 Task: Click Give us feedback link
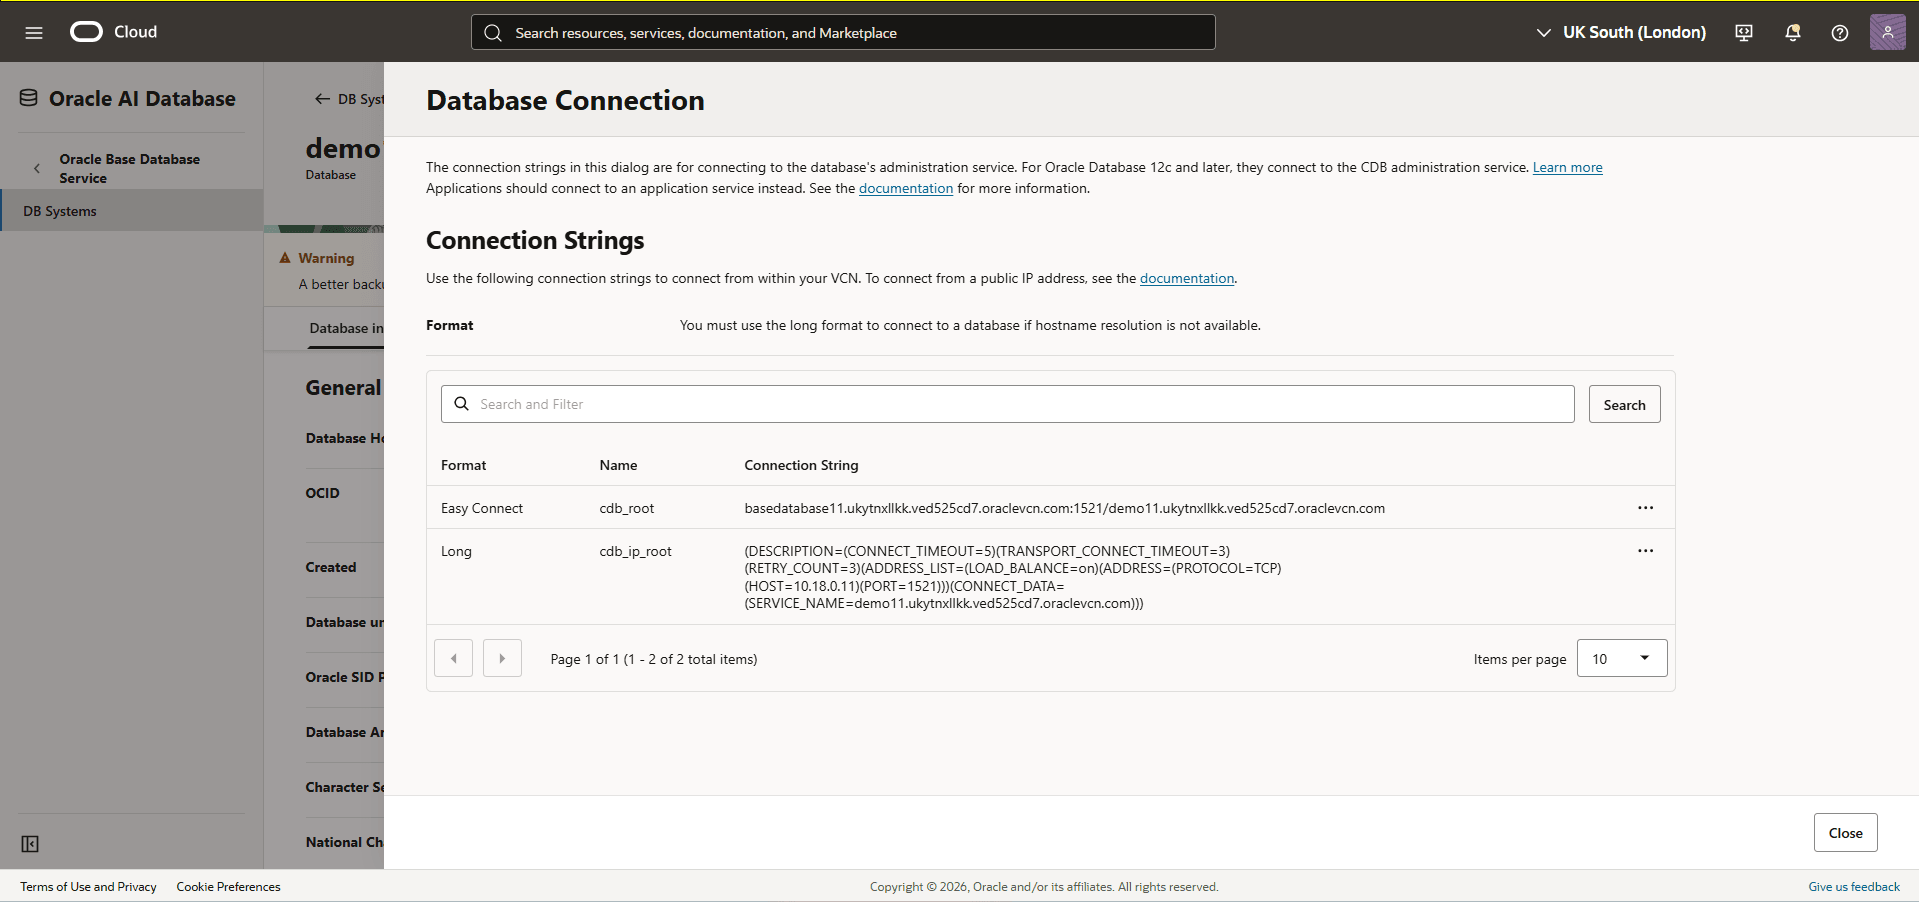pos(1853,887)
